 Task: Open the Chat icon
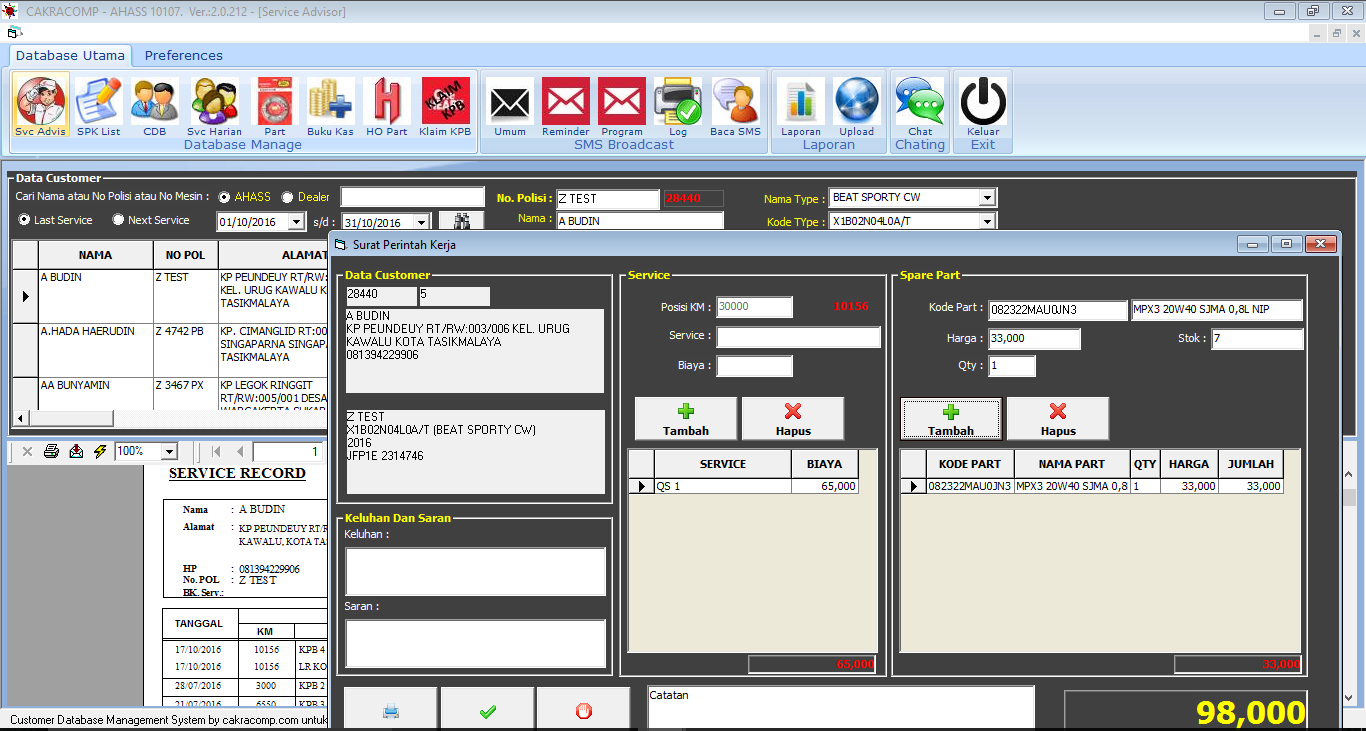[919, 104]
